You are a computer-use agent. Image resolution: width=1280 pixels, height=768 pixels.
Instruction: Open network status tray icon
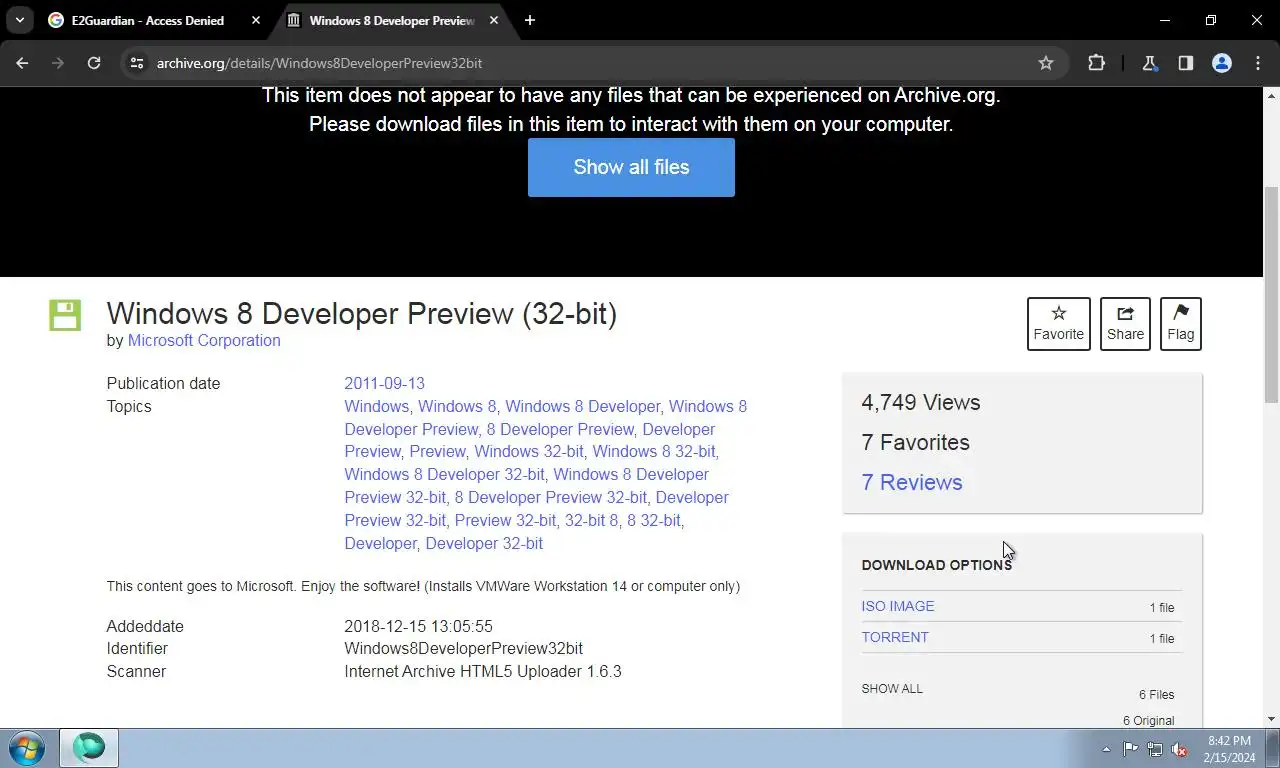tap(1155, 749)
